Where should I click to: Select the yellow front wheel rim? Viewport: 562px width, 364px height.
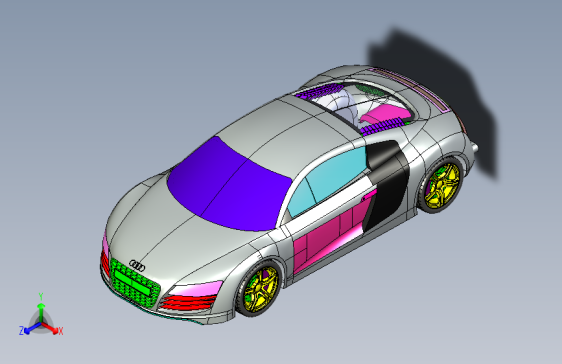pos(261,289)
